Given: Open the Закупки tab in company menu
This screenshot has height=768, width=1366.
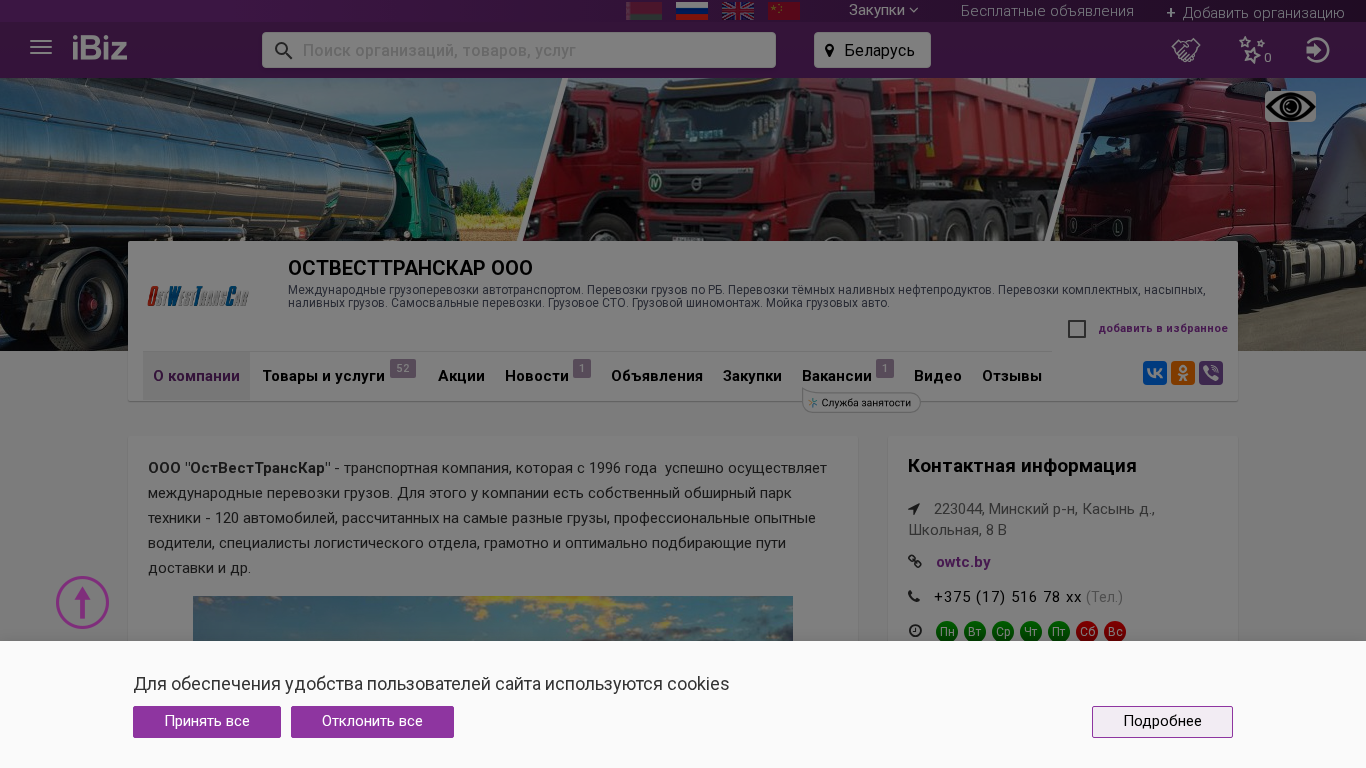Looking at the screenshot, I should coord(752,376).
